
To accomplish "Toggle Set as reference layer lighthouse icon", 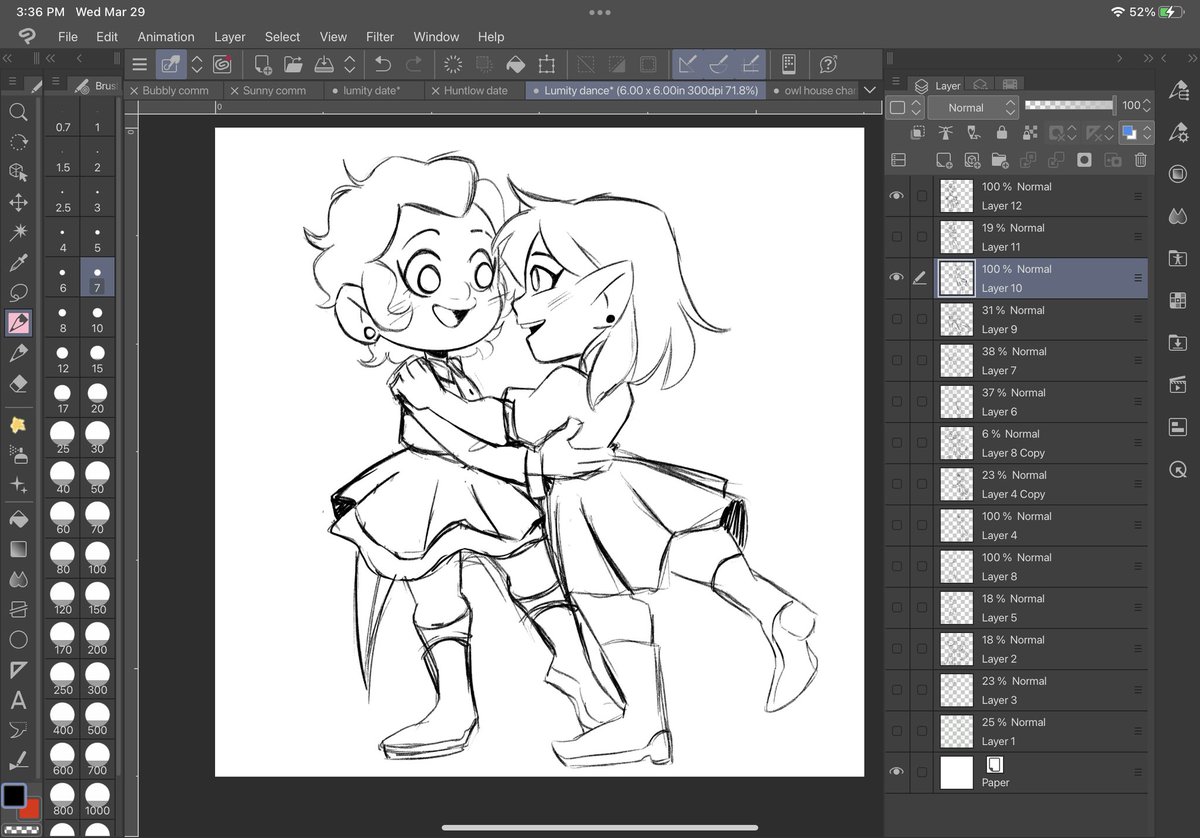I will (945, 133).
